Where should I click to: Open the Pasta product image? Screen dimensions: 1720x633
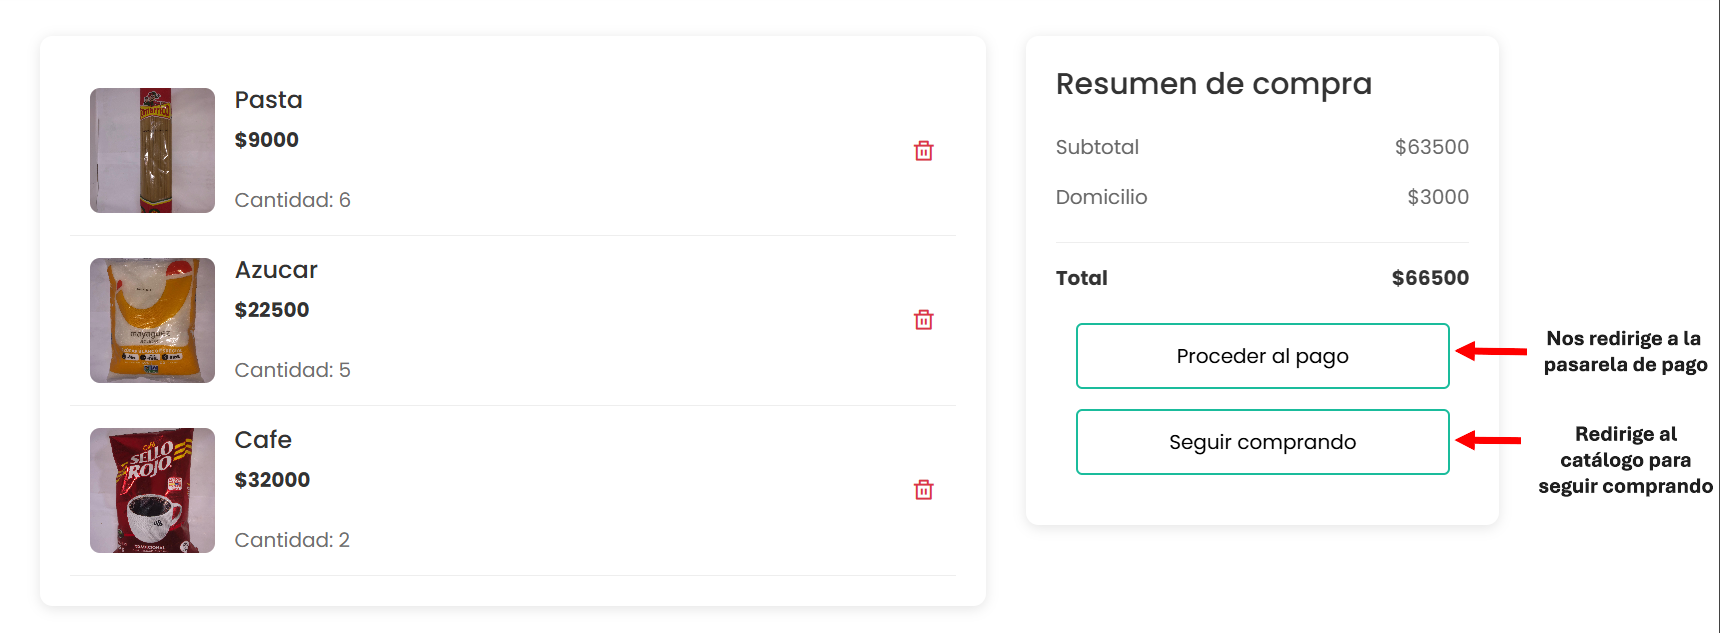tap(152, 150)
